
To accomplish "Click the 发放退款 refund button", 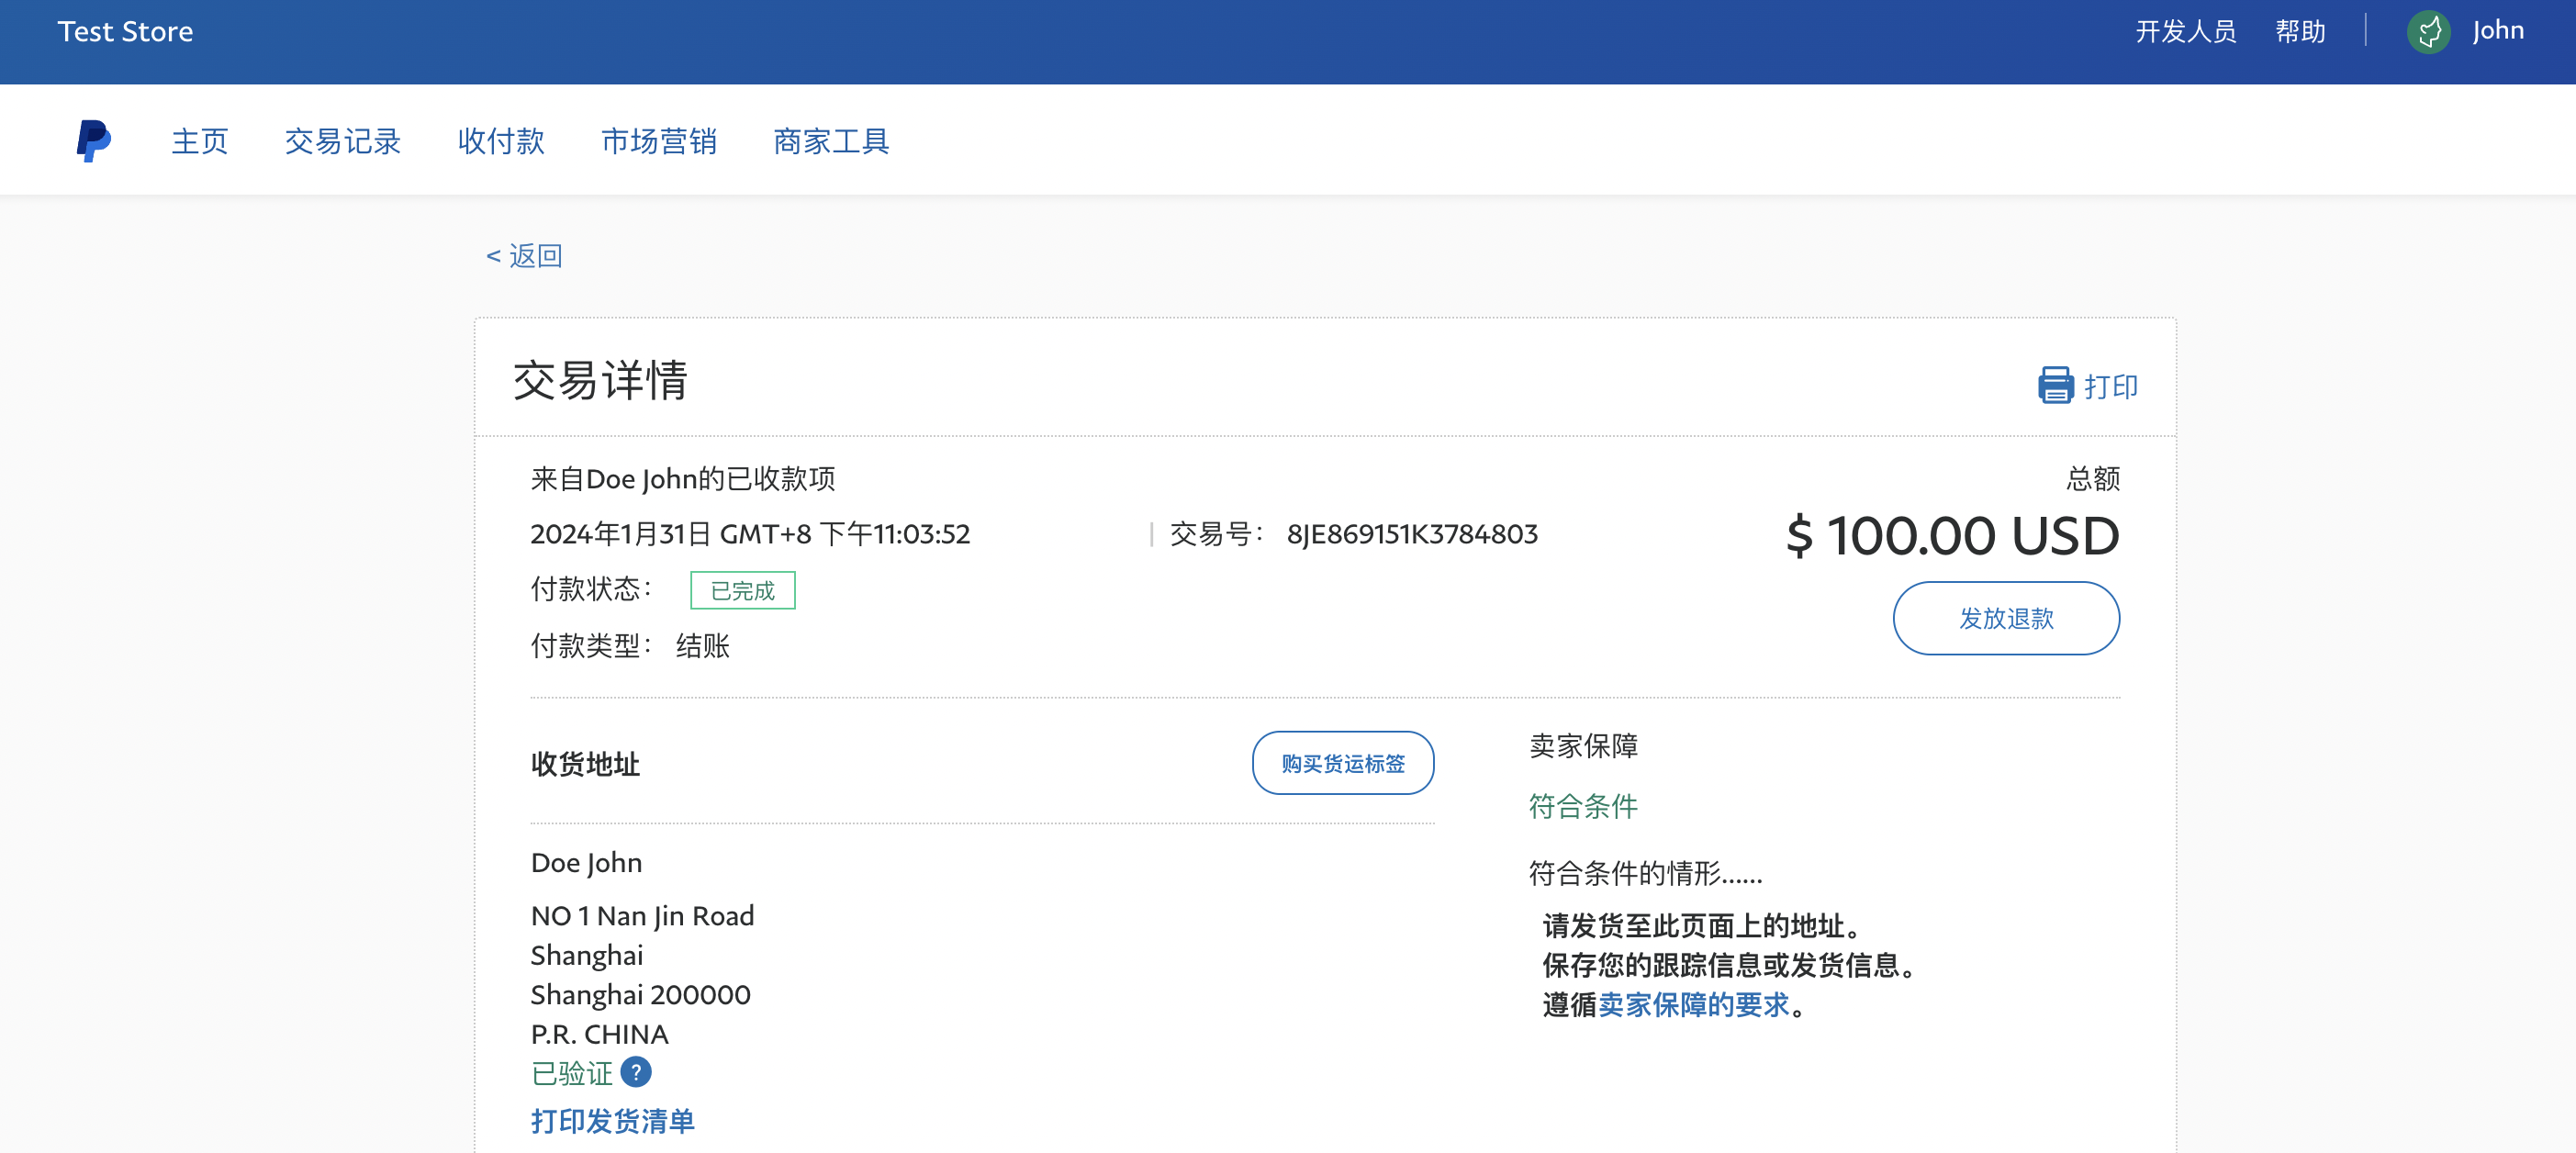I will click(2005, 618).
